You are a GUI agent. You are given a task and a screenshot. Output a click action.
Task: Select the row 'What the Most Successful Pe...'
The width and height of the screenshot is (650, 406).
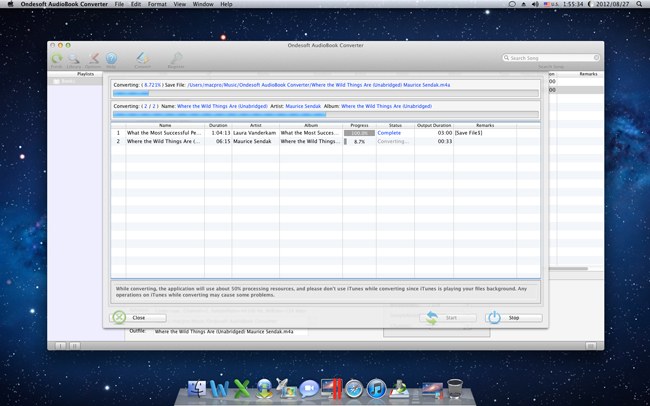[x=325, y=133]
